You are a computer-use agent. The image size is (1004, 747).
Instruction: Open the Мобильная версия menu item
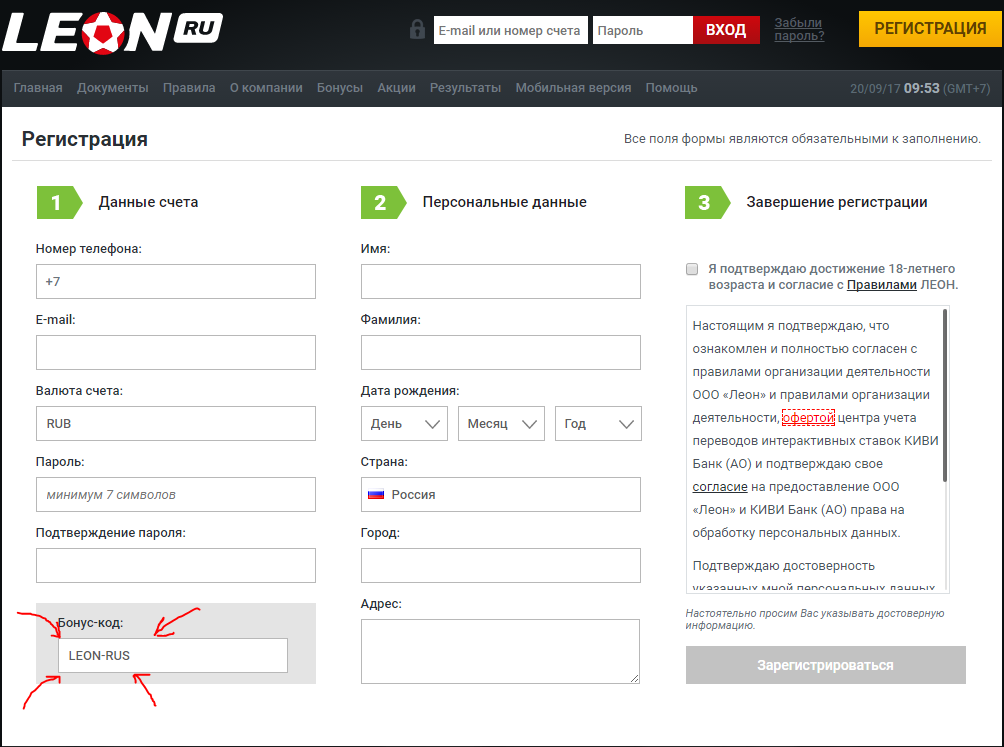574,88
